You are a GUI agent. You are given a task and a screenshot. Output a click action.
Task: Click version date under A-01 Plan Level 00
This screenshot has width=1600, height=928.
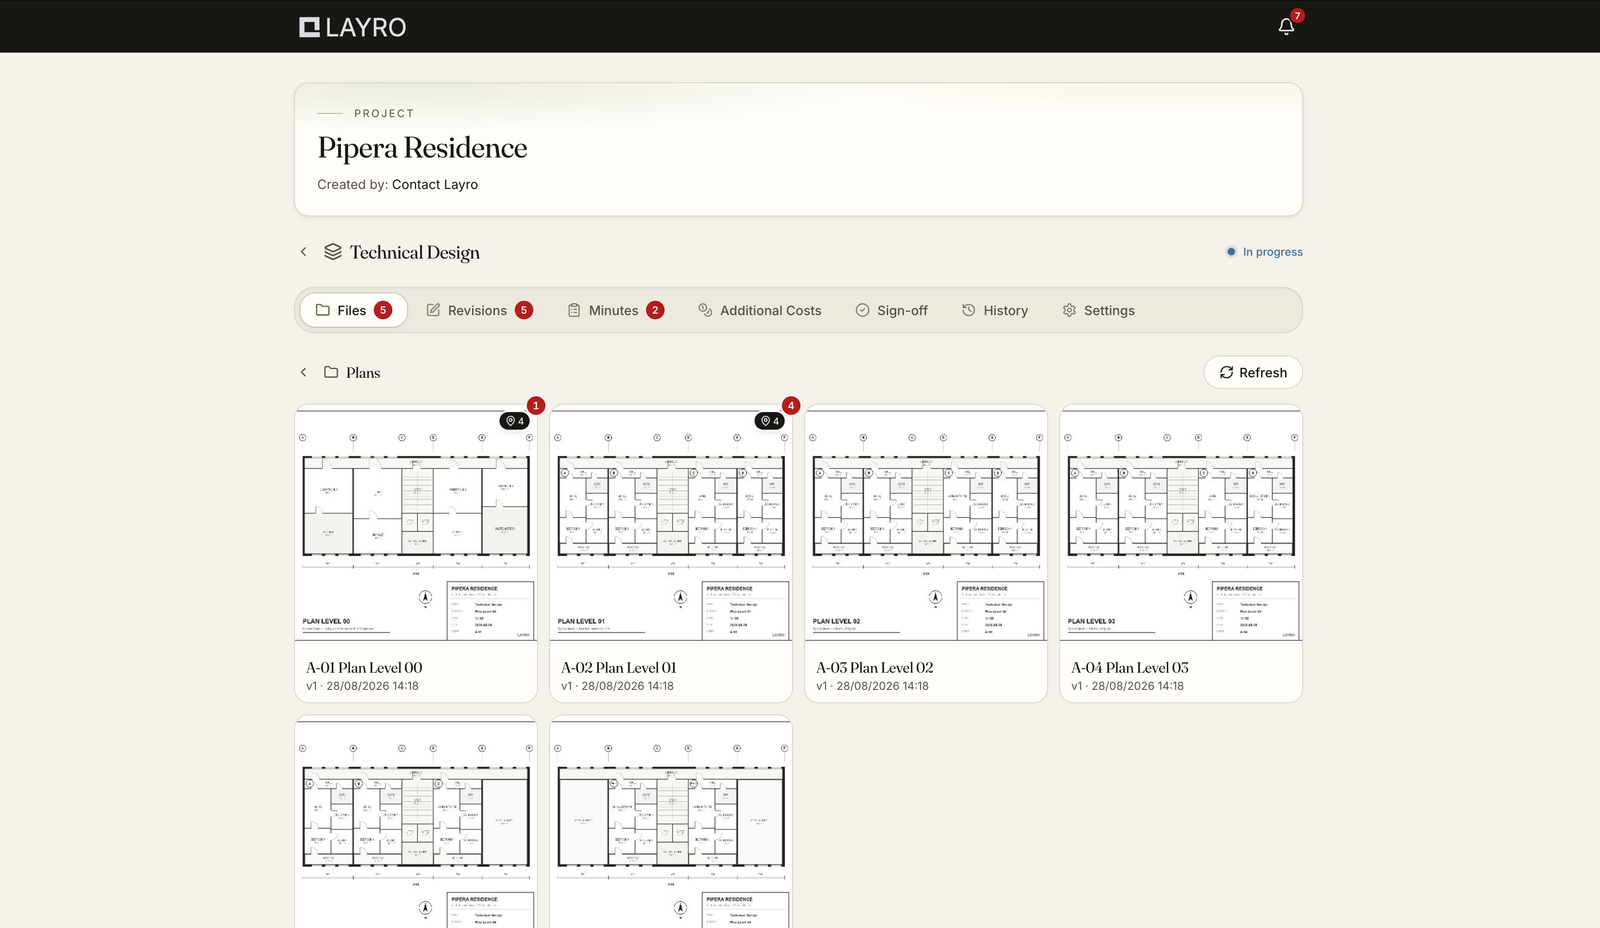coord(362,686)
